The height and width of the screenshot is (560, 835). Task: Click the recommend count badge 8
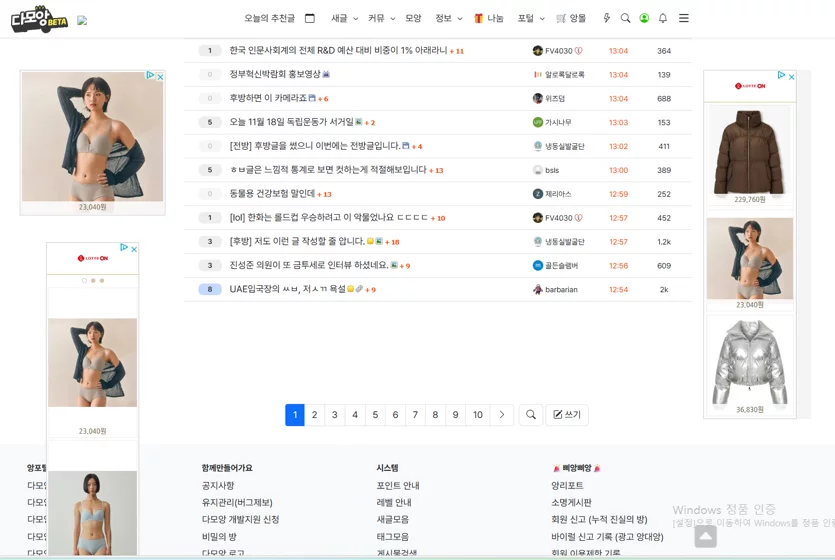[210, 290]
